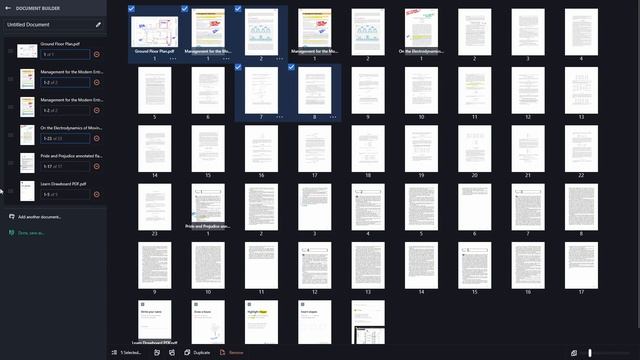Image resolution: width=640 pixels, height=360 pixels.
Task: Click the 1-23 page range field for Electrodynamics
Action: coord(65,138)
